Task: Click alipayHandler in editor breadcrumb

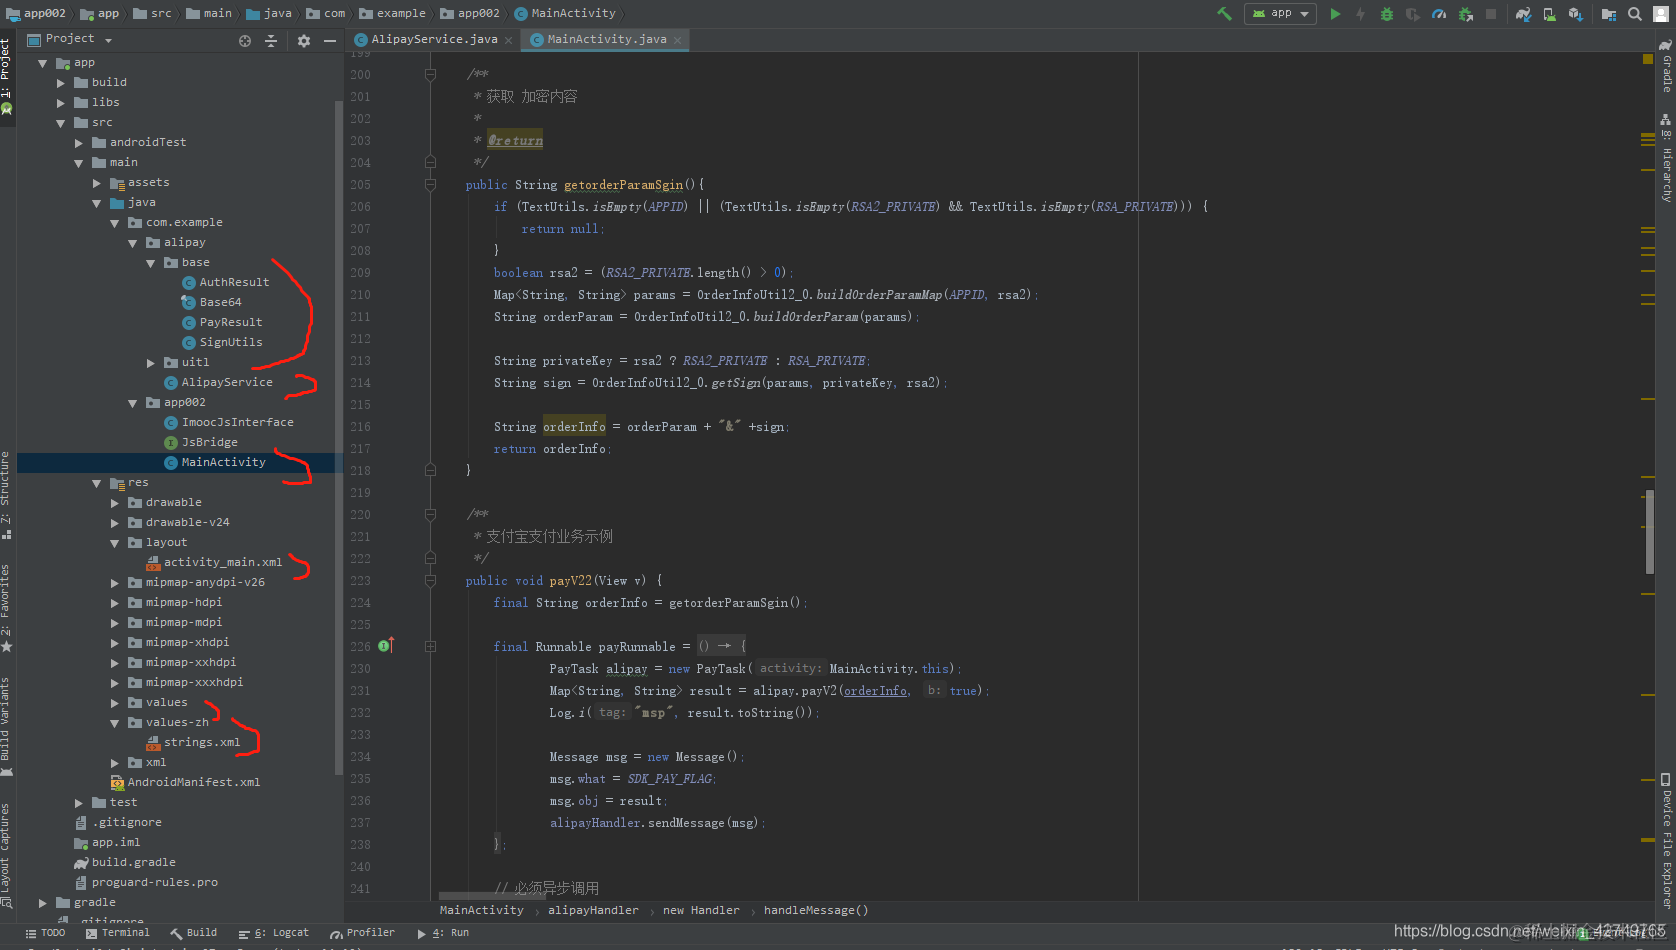Action: coord(593,911)
